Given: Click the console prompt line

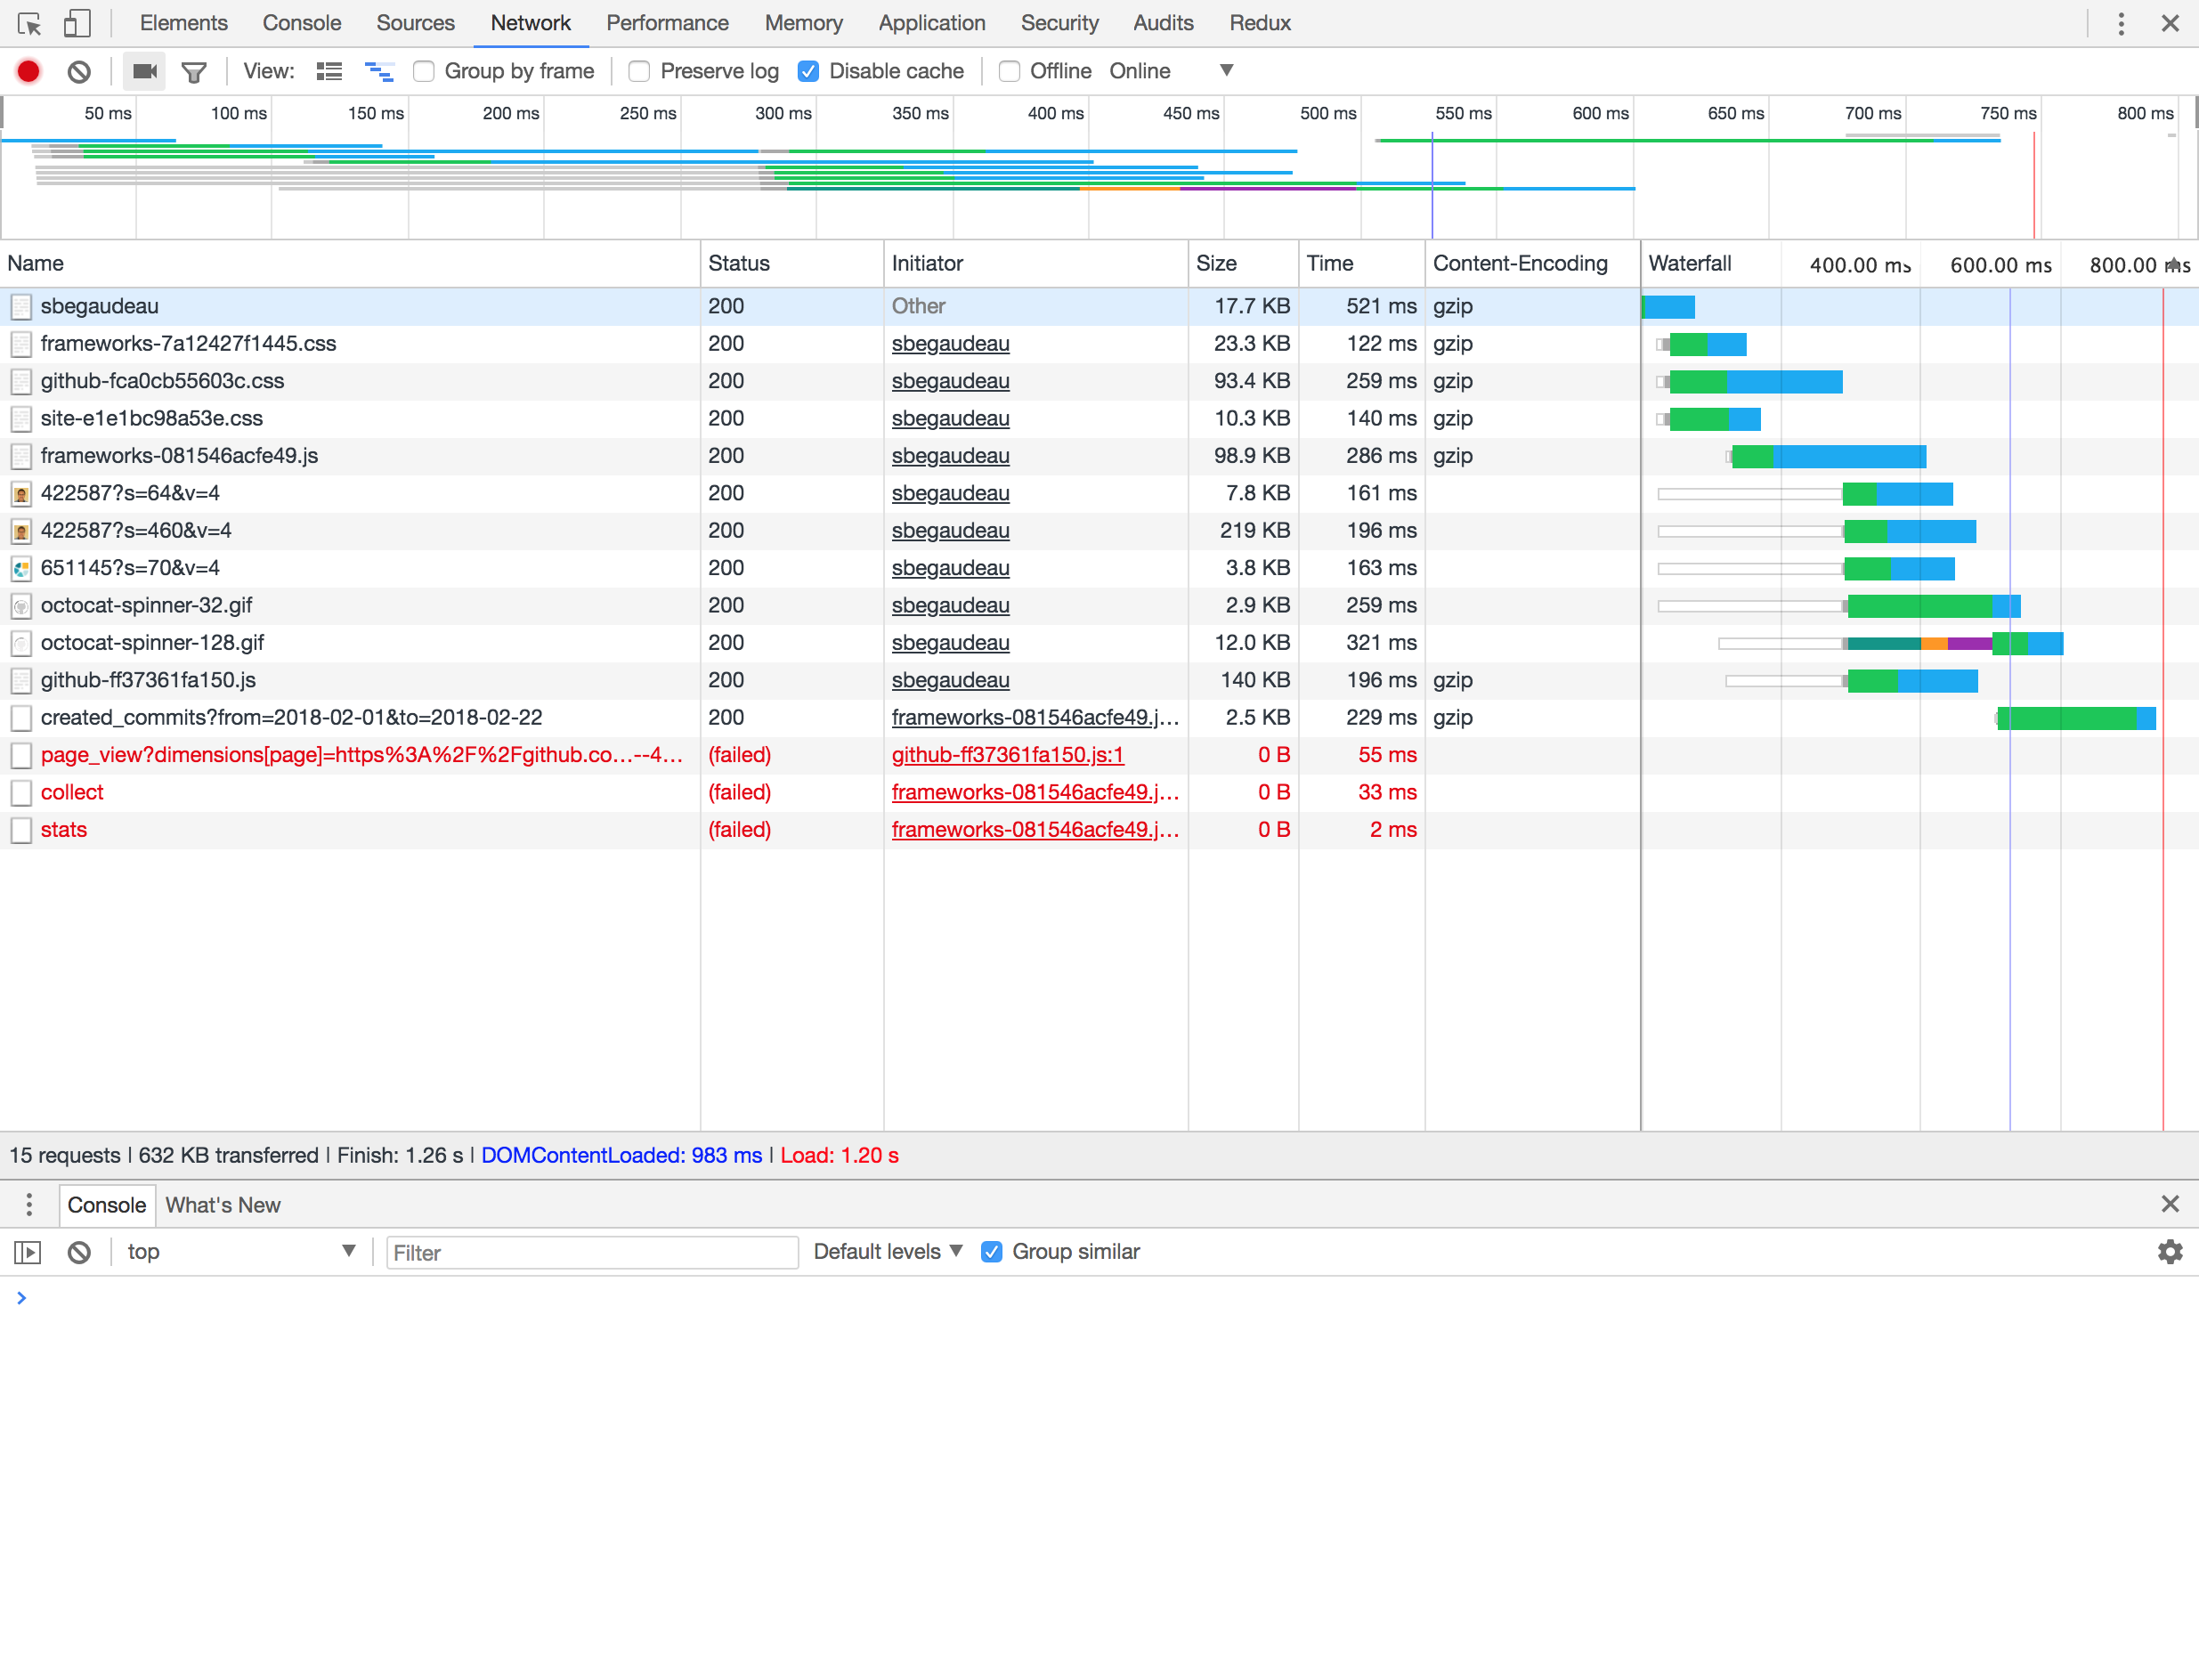Looking at the screenshot, I should 1099,1298.
